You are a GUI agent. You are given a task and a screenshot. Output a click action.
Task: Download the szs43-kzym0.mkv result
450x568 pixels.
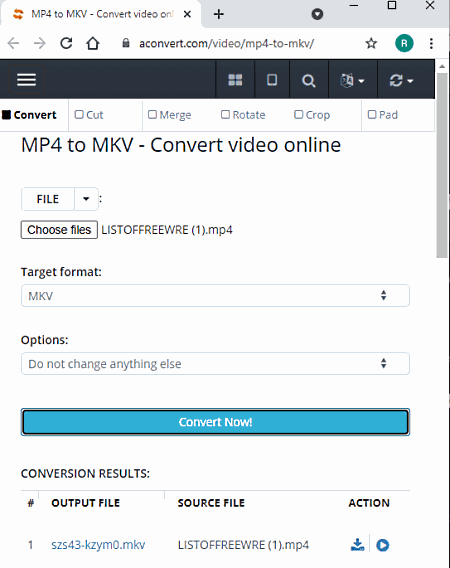(x=357, y=544)
